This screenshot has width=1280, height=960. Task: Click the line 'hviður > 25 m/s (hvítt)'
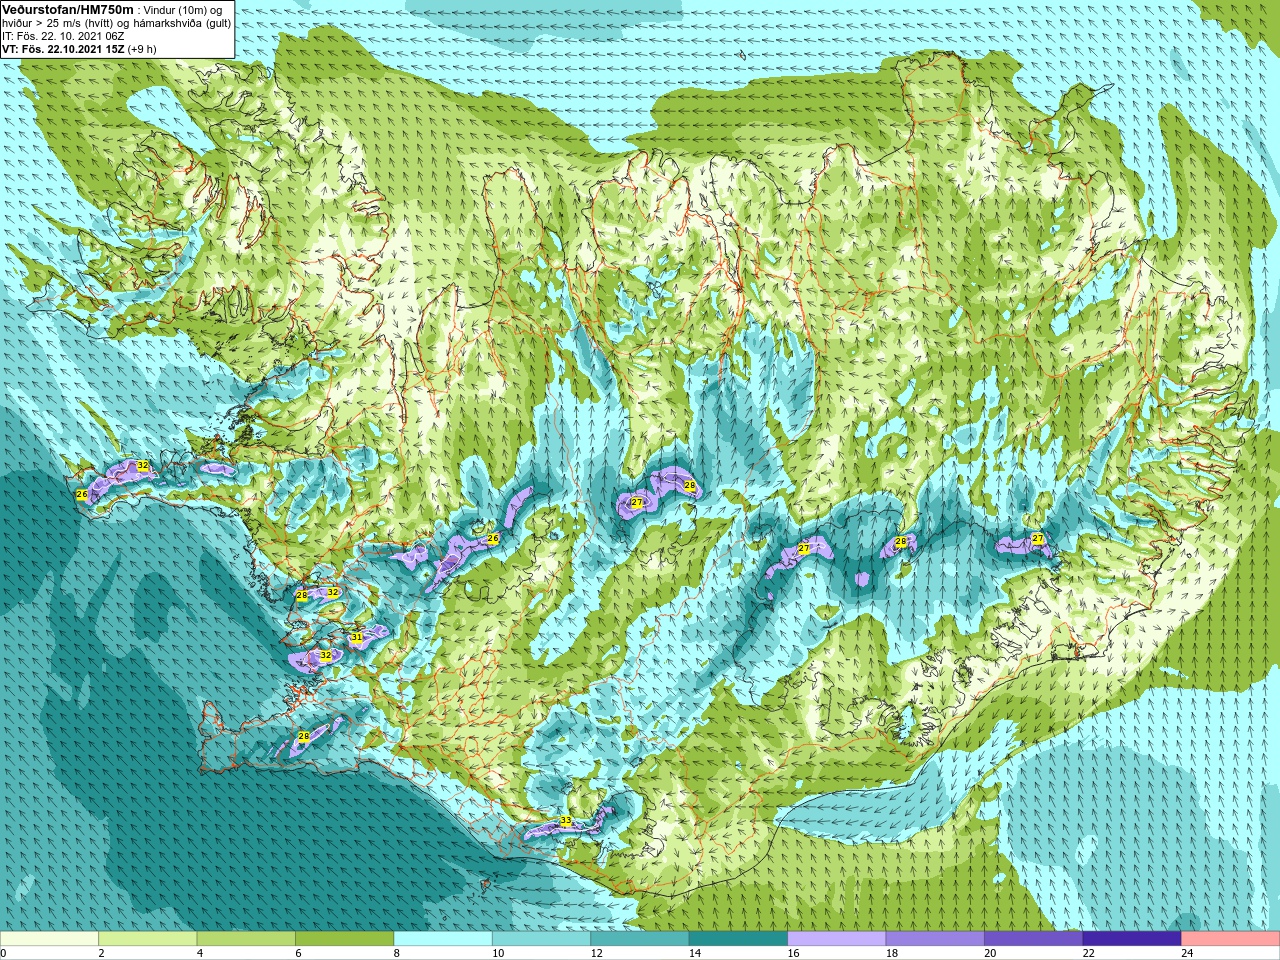[x=60, y=23]
